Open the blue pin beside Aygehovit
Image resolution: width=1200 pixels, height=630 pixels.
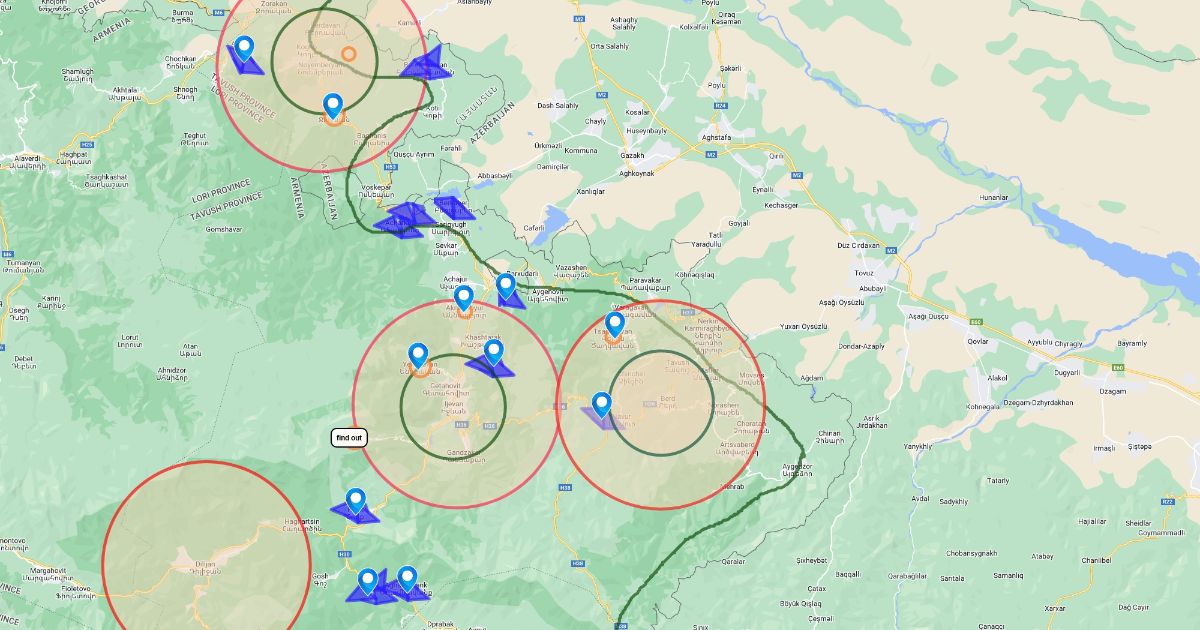pos(506,286)
